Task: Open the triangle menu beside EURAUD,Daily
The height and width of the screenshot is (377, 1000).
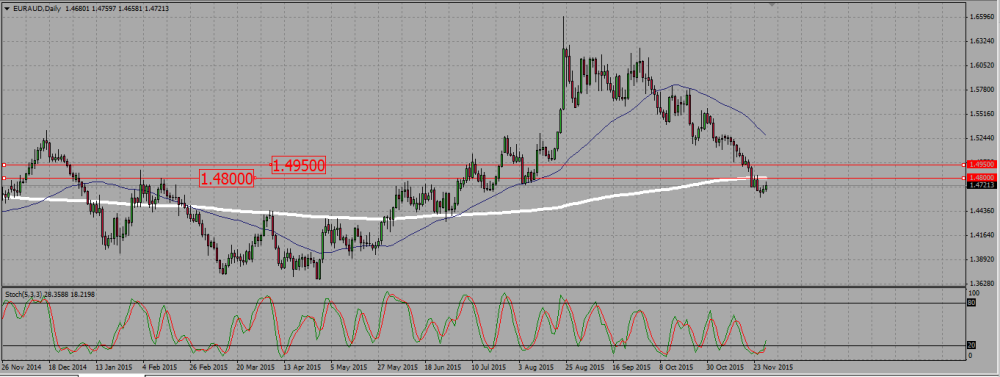Action: pyautogui.click(x=6, y=8)
